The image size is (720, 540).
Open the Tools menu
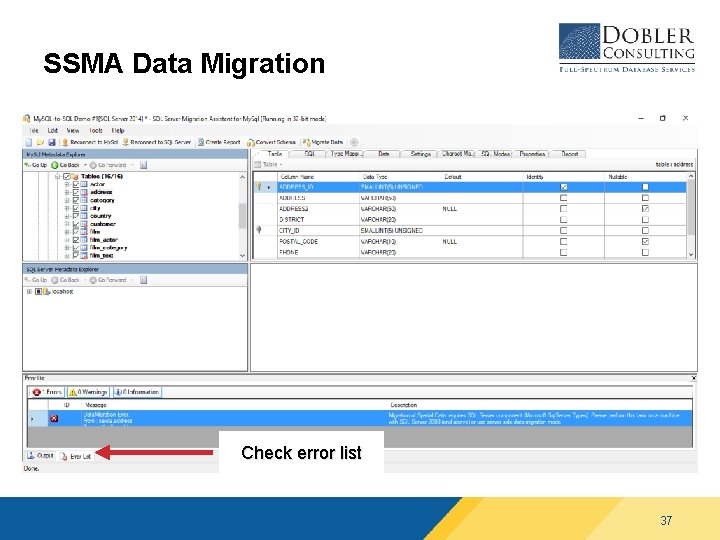pyautogui.click(x=96, y=130)
